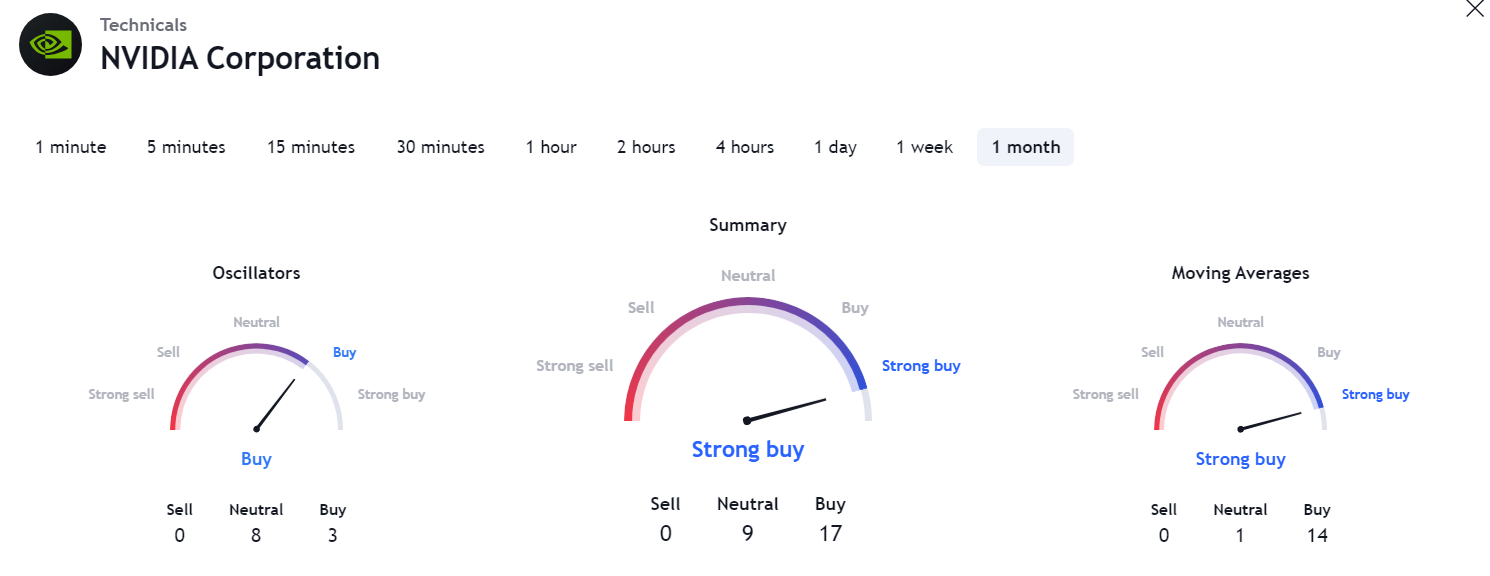The image size is (1490, 576).
Task: Select the 4 hours timeframe
Action: tap(745, 147)
